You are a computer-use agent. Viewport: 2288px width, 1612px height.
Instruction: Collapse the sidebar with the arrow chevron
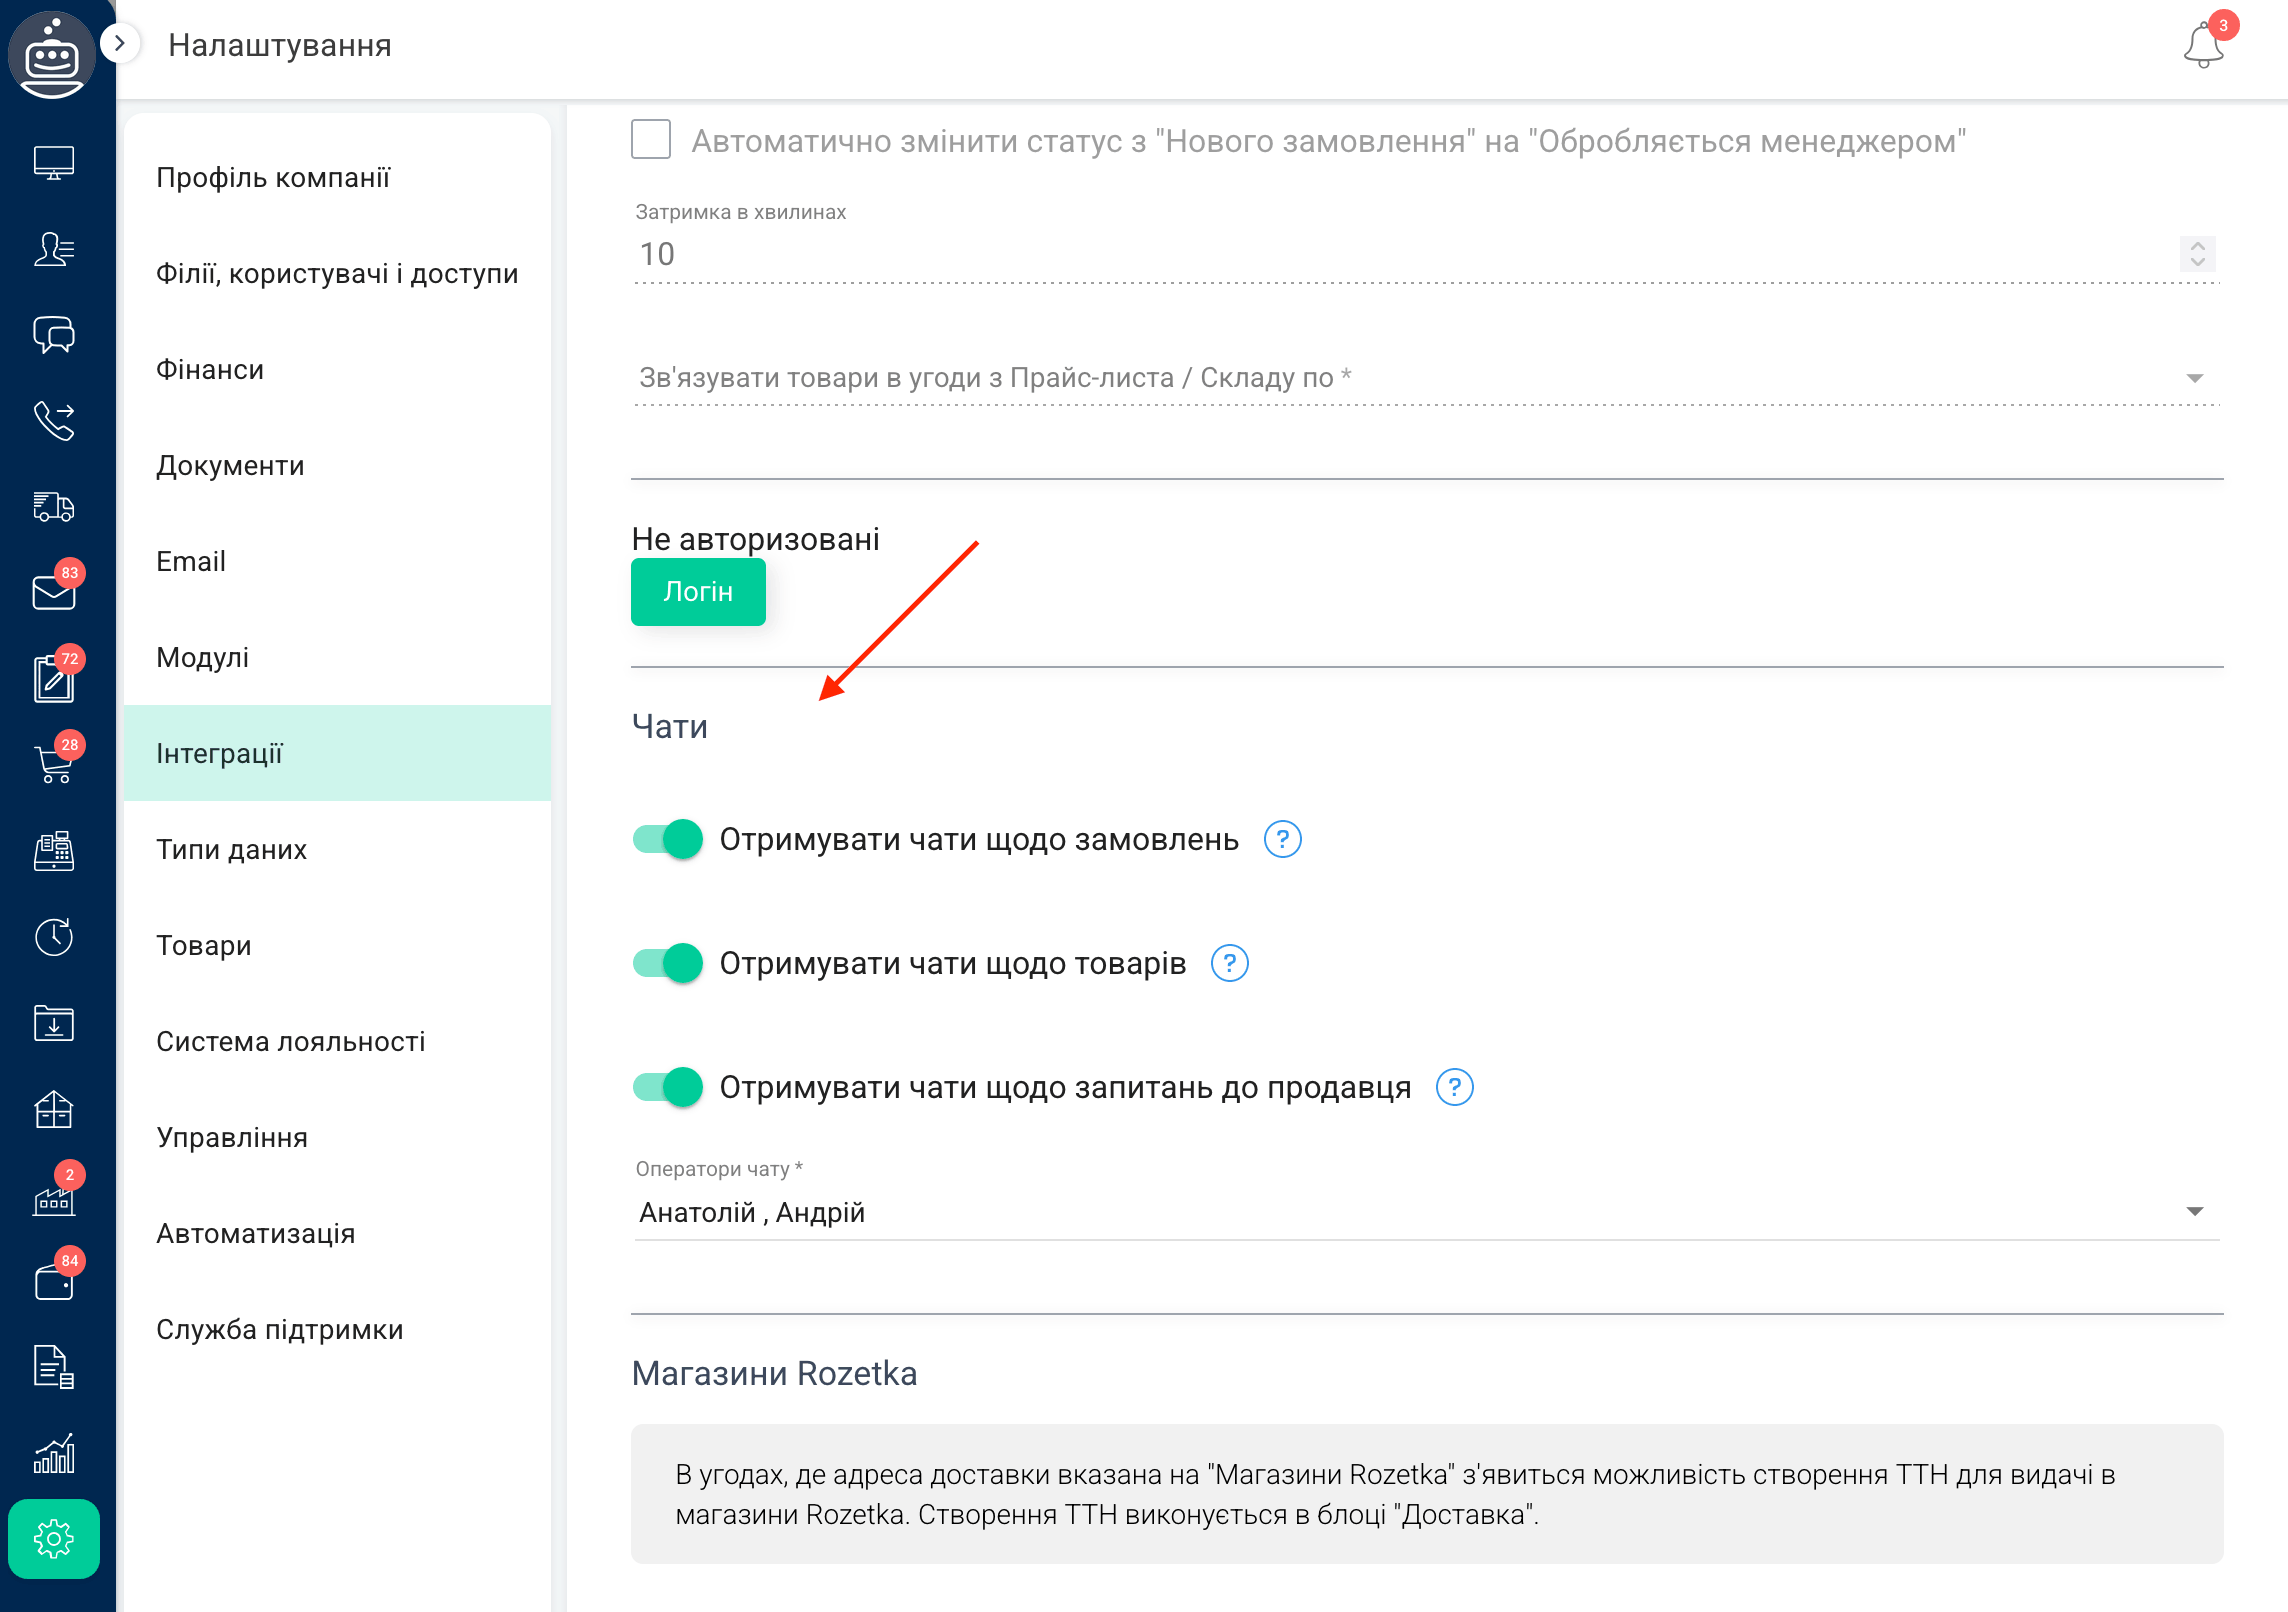coord(121,43)
